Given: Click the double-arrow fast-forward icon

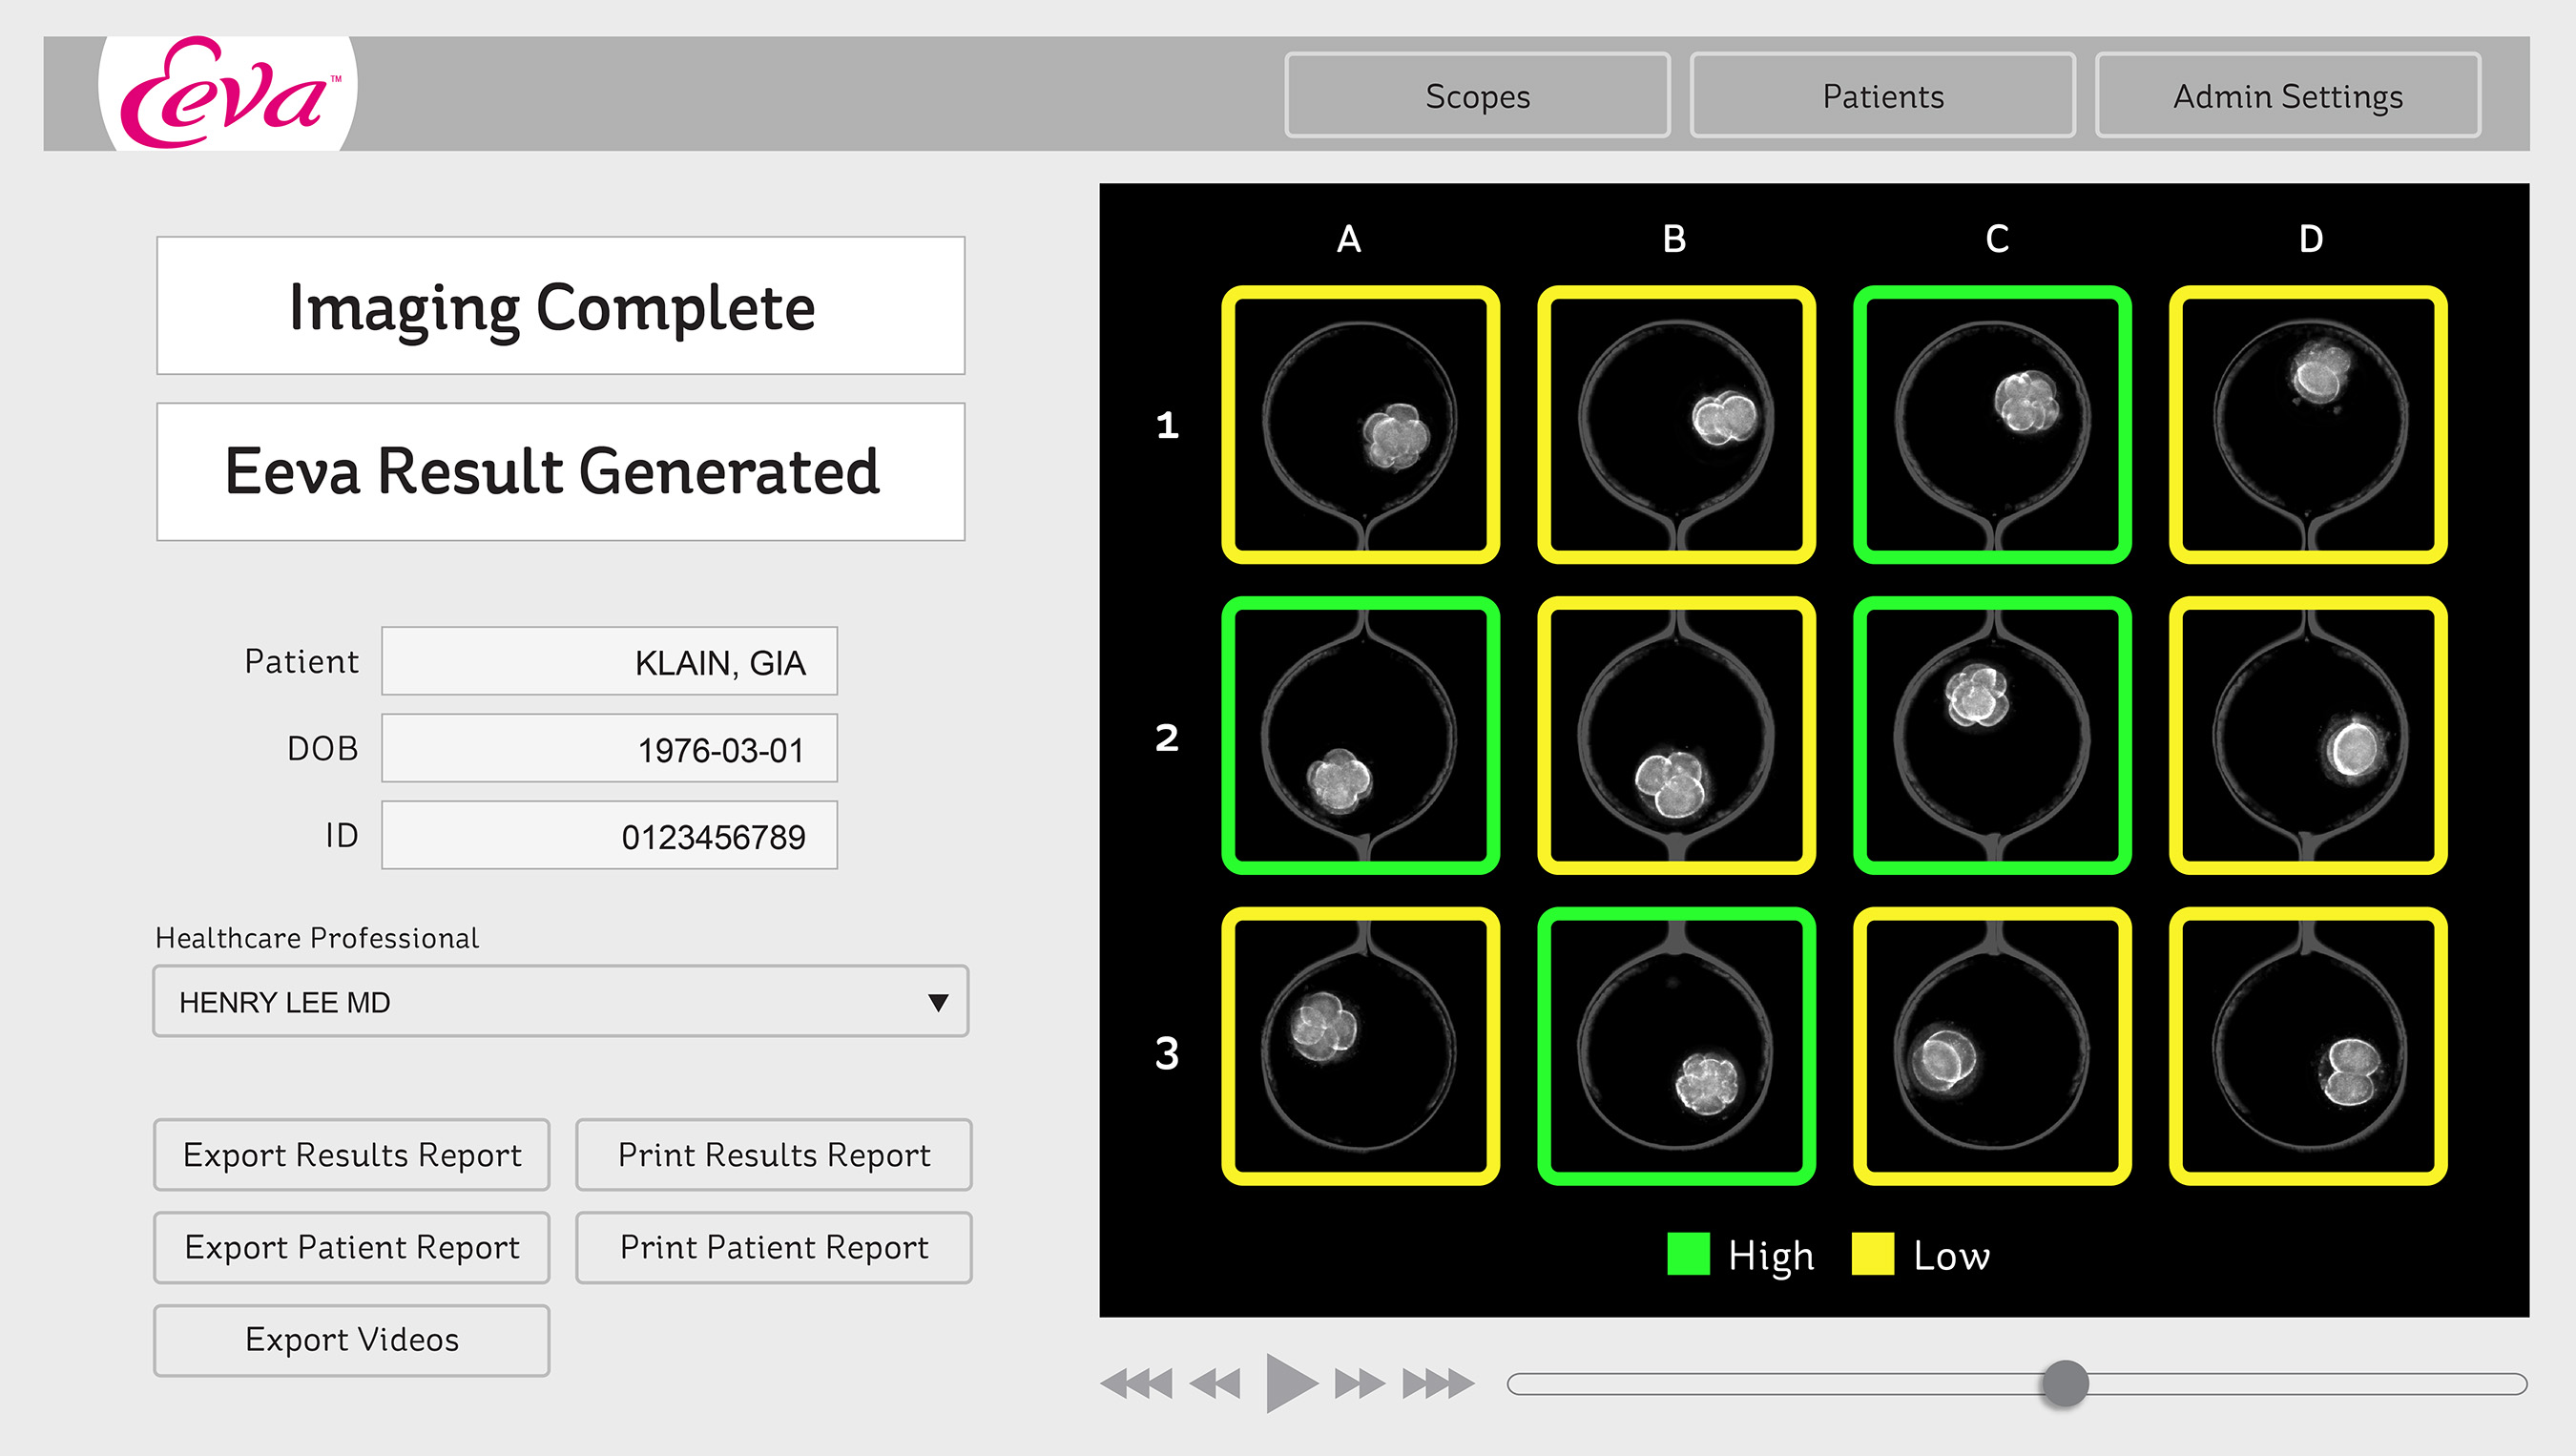Looking at the screenshot, I should 1359,1384.
